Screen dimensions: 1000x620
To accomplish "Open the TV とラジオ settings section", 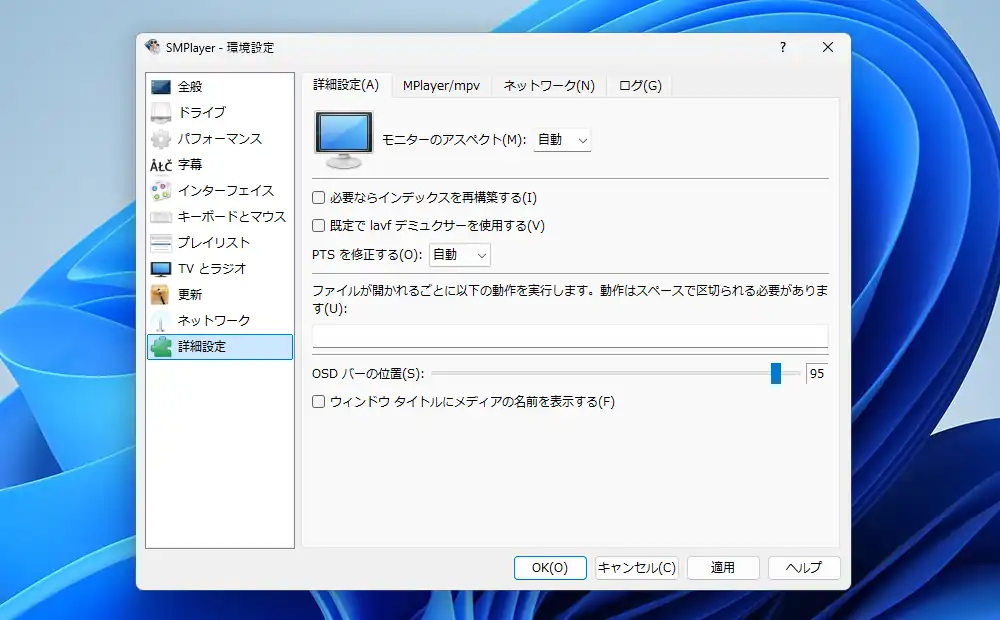I will point(197,268).
